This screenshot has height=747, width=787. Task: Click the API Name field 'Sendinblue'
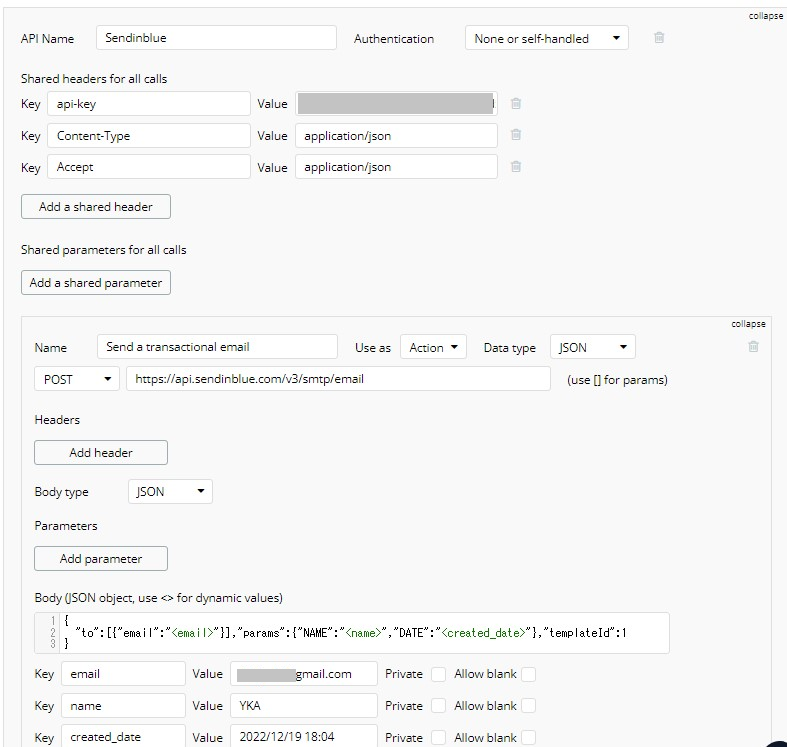(x=216, y=38)
